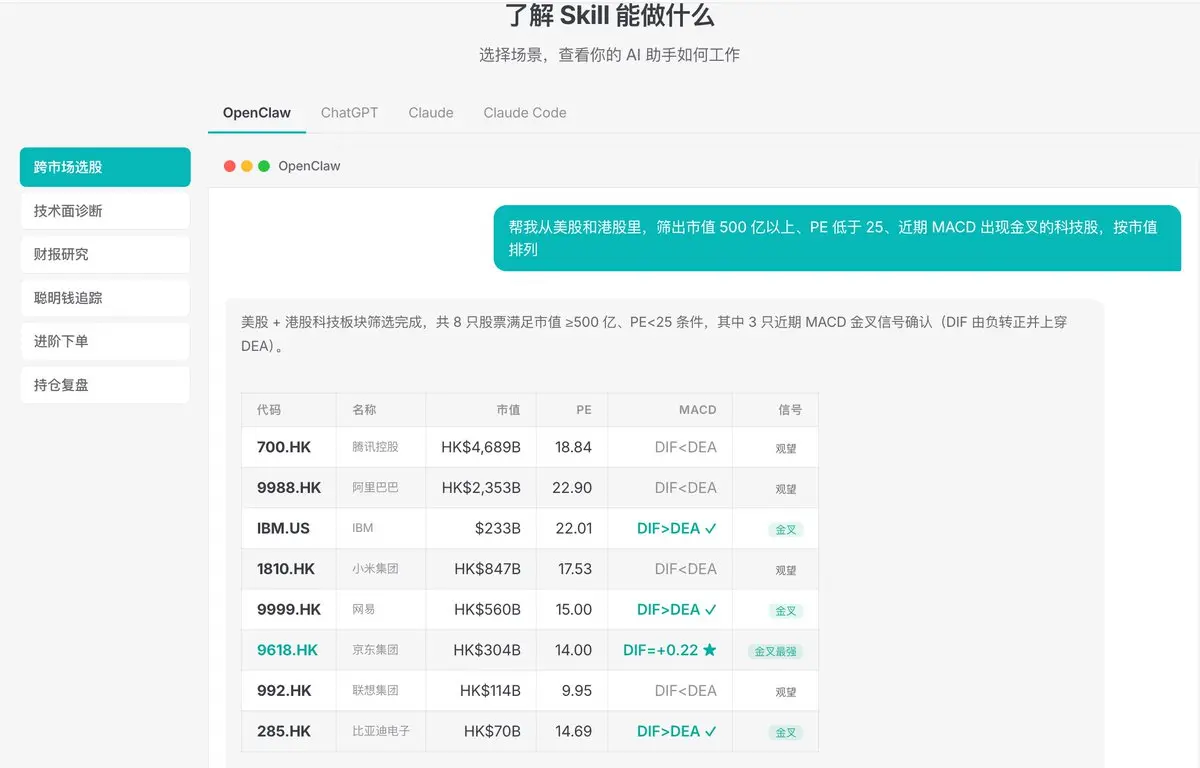The height and width of the screenshot is (768, 1200).
Task: Select the 聪明钱追踪 scenario
Action: point(105,298)
